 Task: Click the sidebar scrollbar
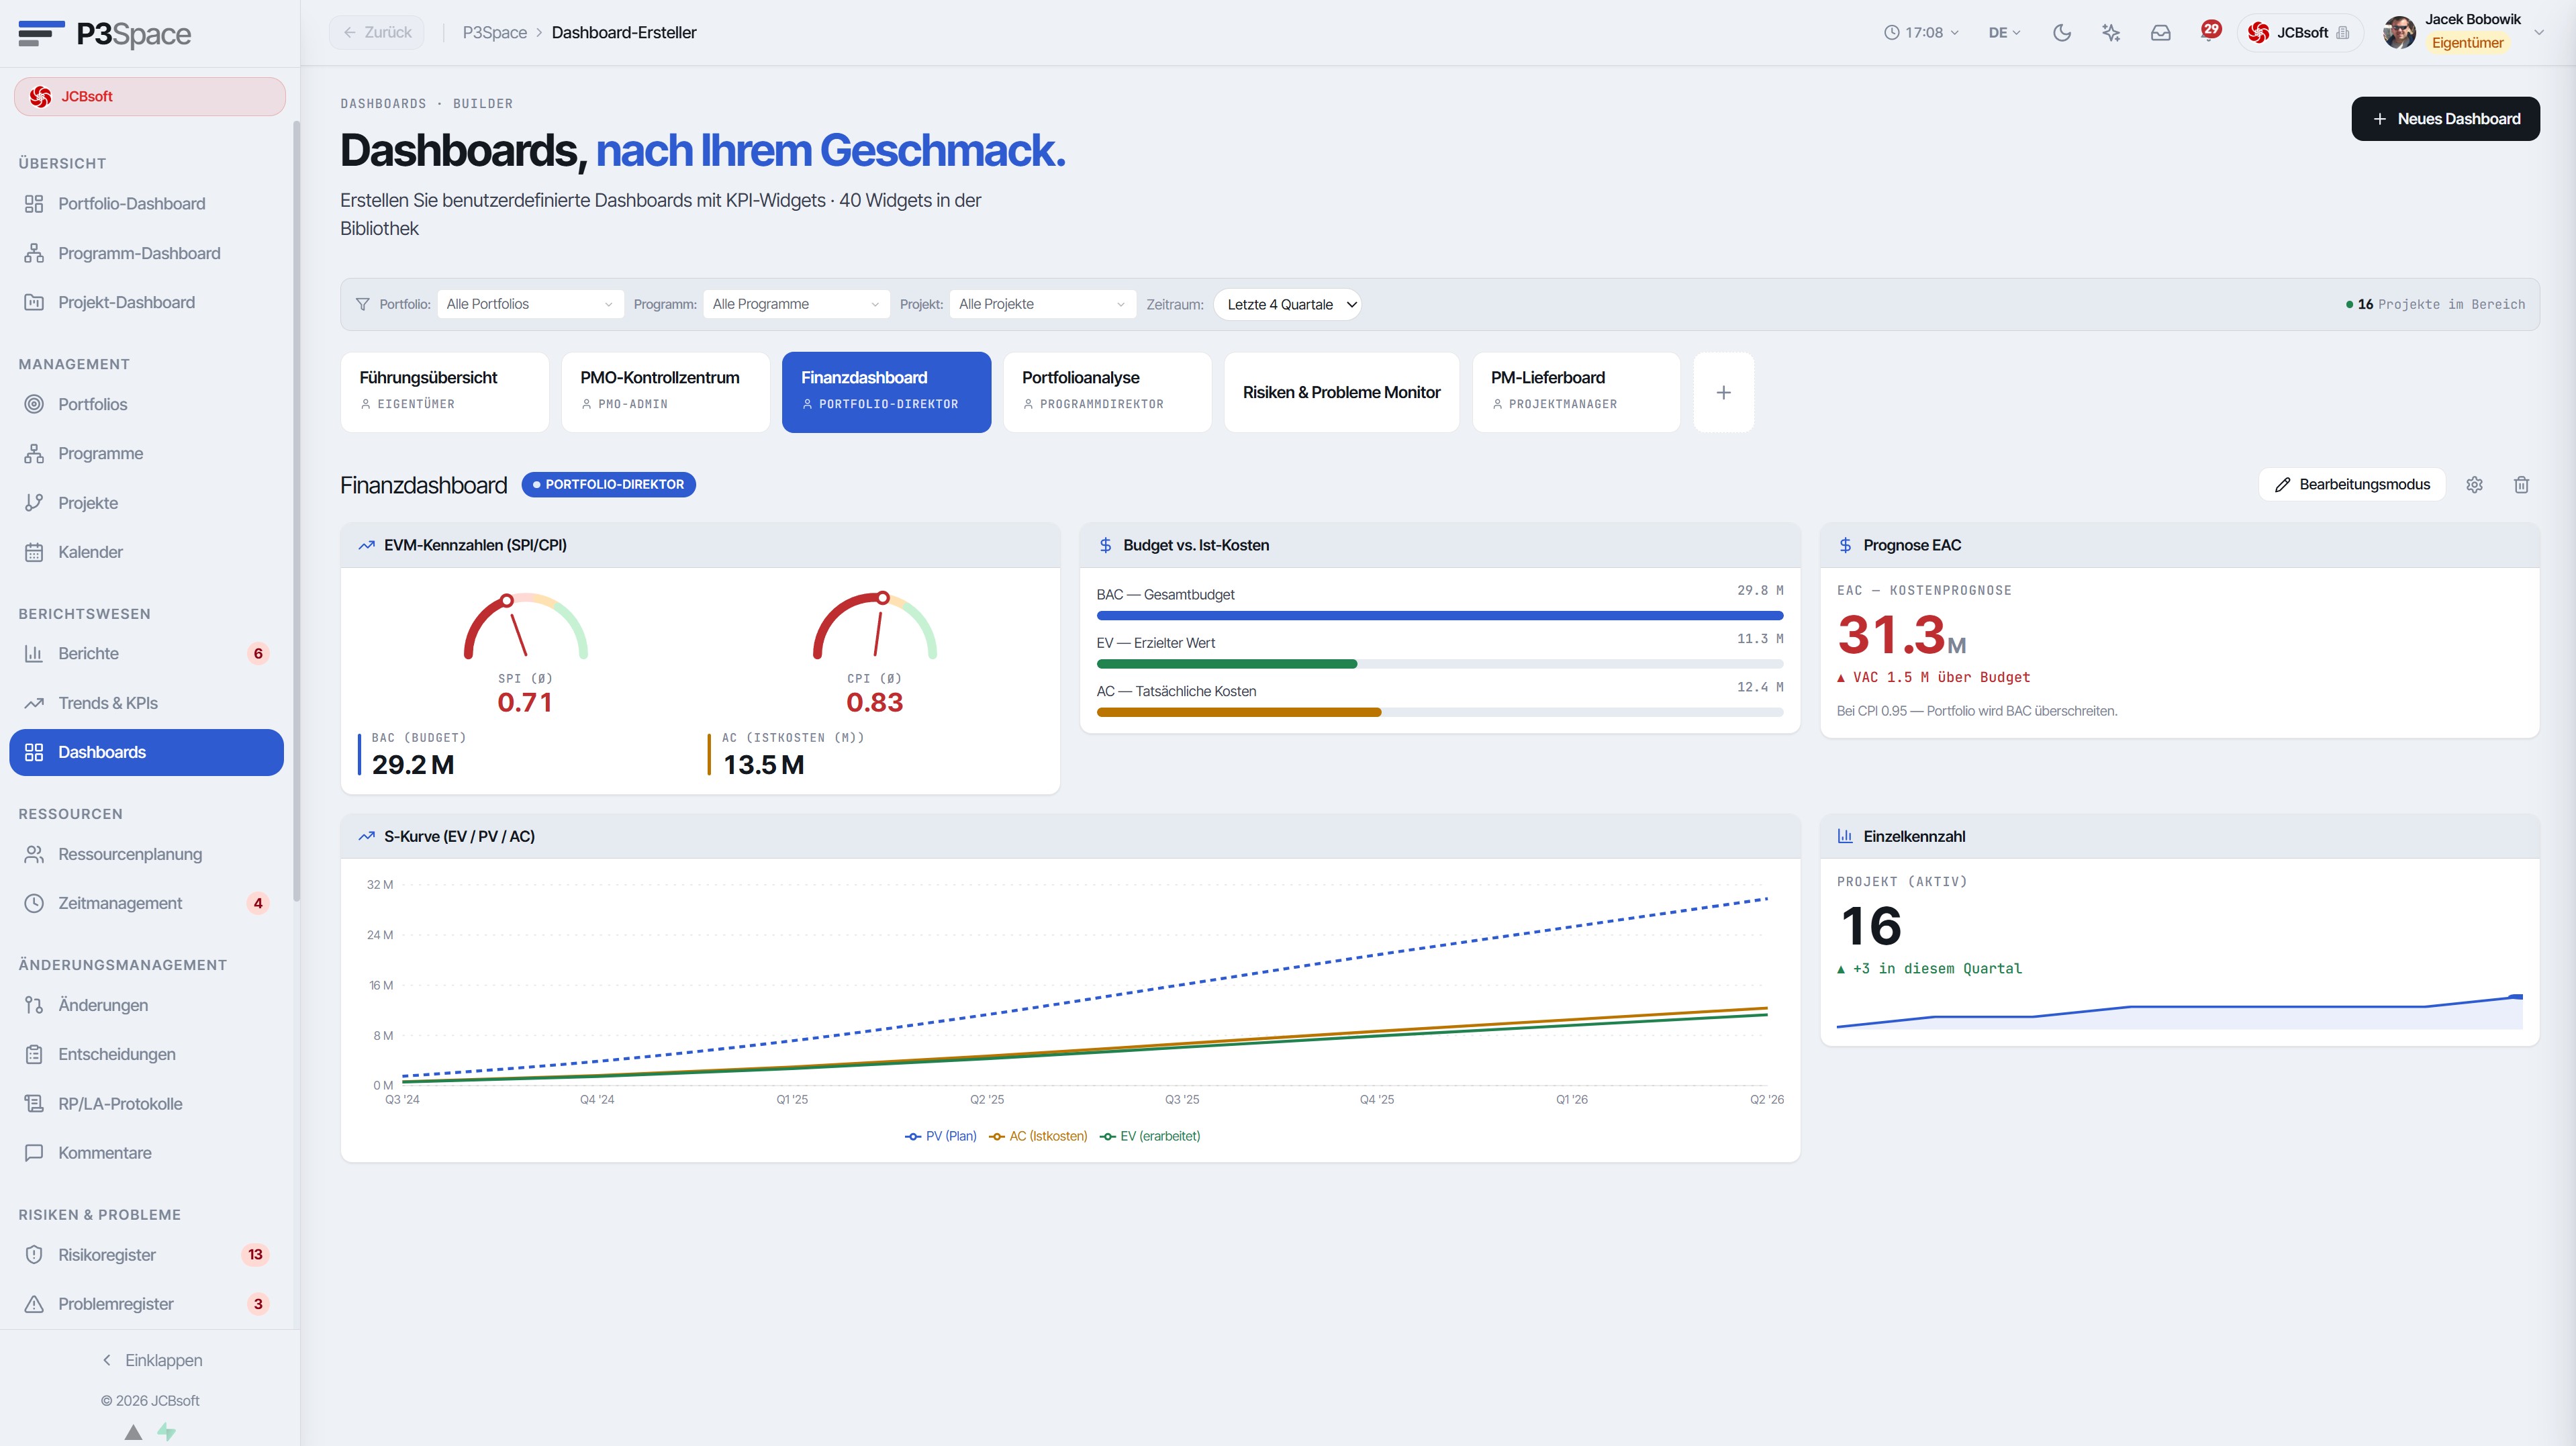point(296,510)
